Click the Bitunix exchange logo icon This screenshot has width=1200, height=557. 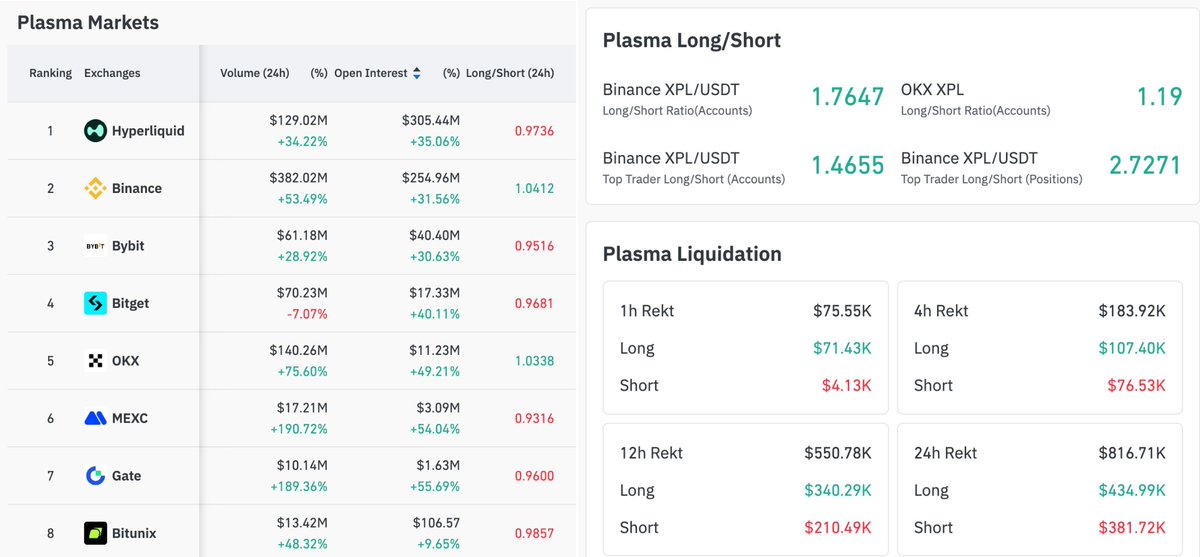95,533
